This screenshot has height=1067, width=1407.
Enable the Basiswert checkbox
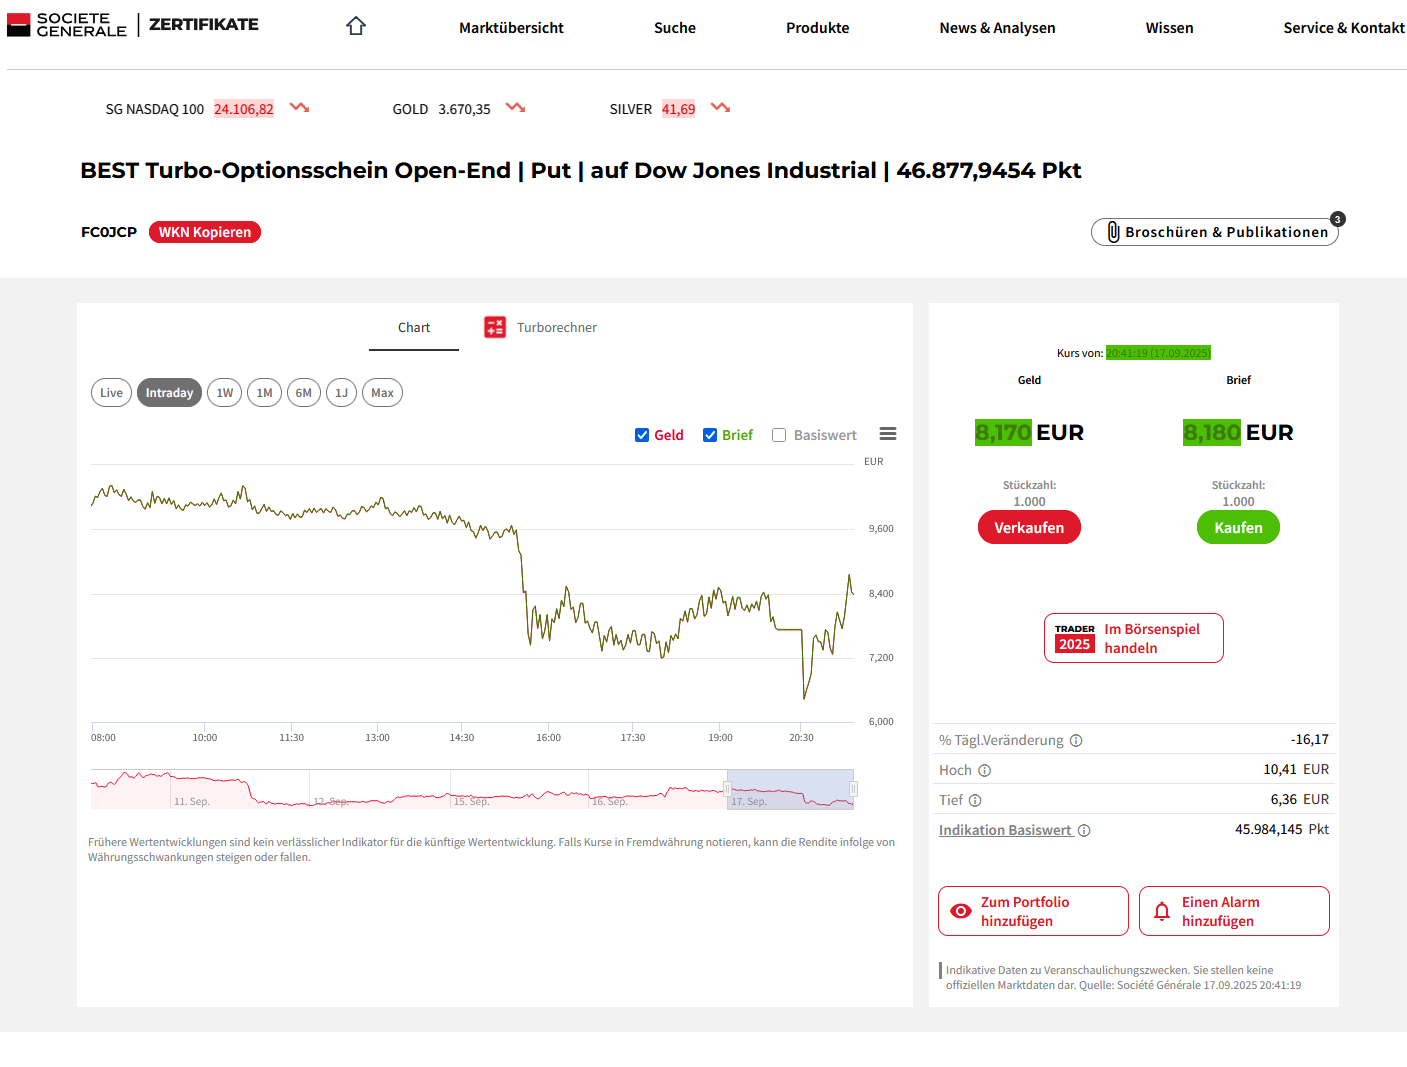(779, 435)
